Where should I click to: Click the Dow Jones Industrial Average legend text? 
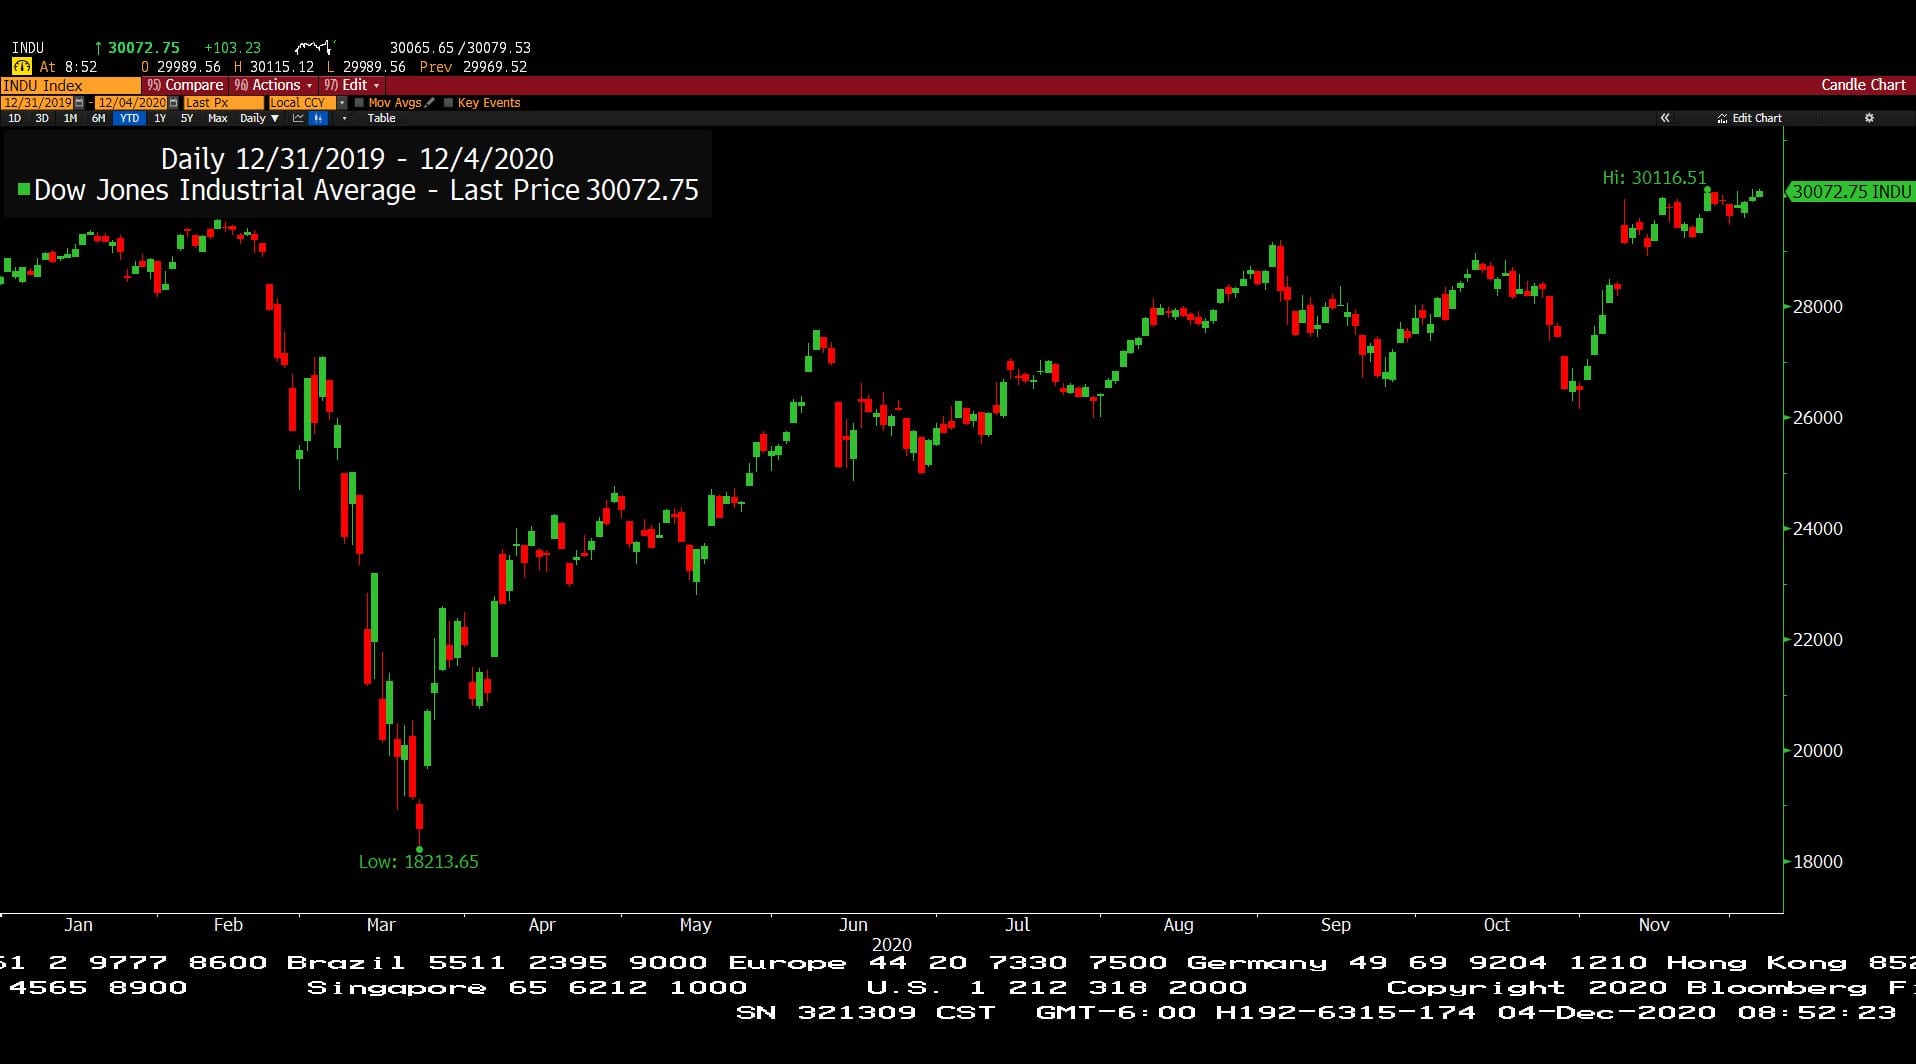pos(225,190)
